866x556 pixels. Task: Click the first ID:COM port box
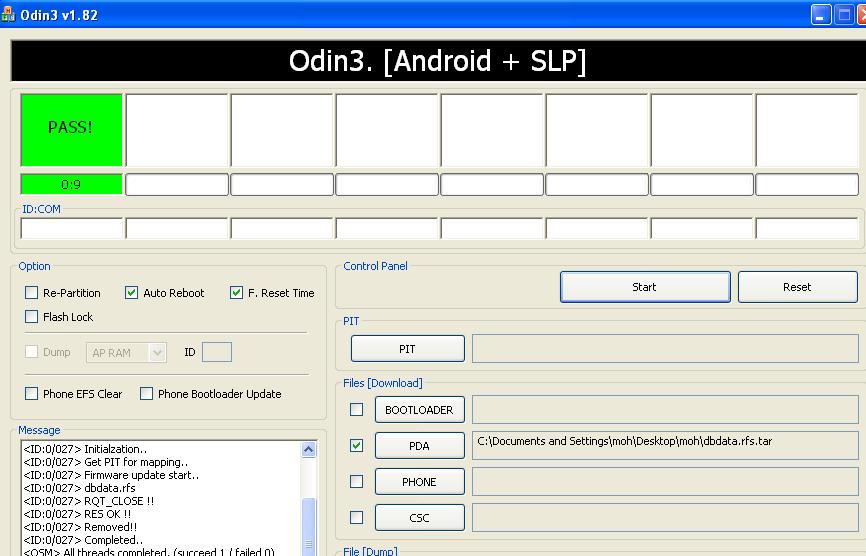71,228
